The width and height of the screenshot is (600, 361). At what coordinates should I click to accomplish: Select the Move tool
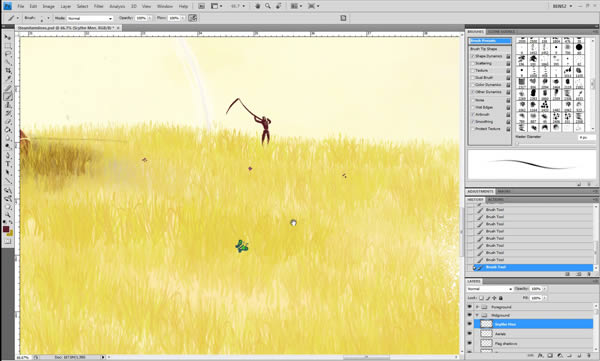(8, 37)
